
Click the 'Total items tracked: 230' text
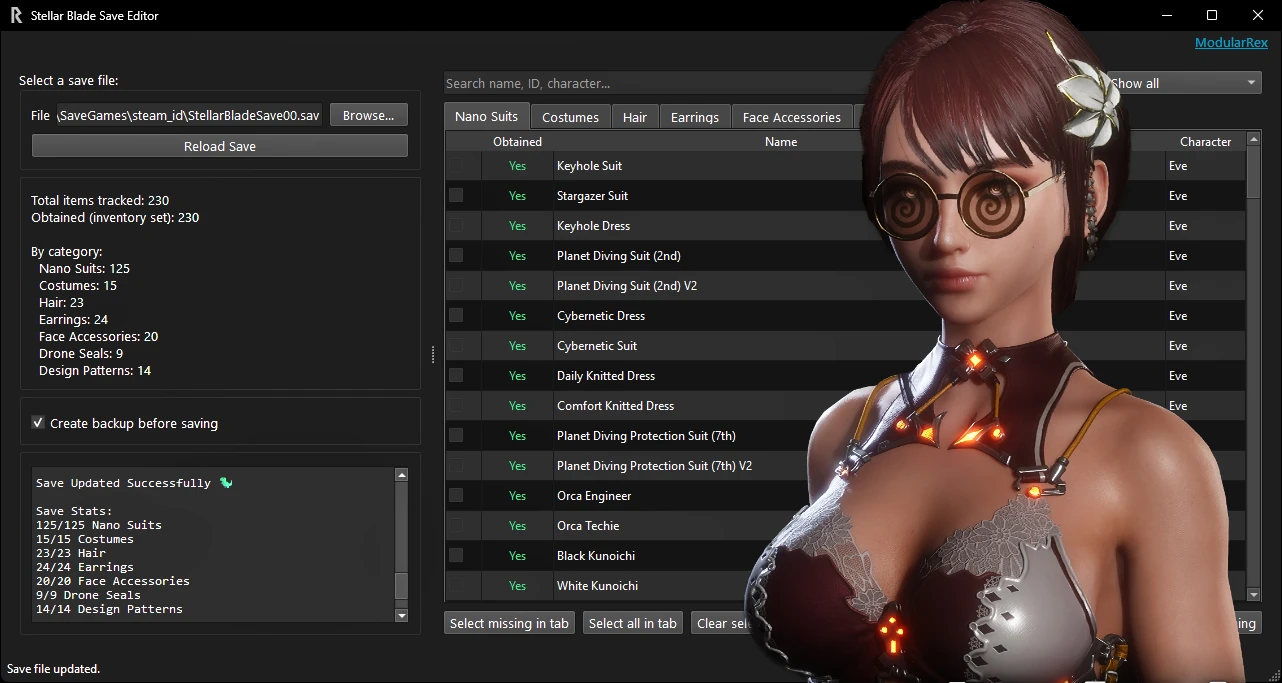100,201
